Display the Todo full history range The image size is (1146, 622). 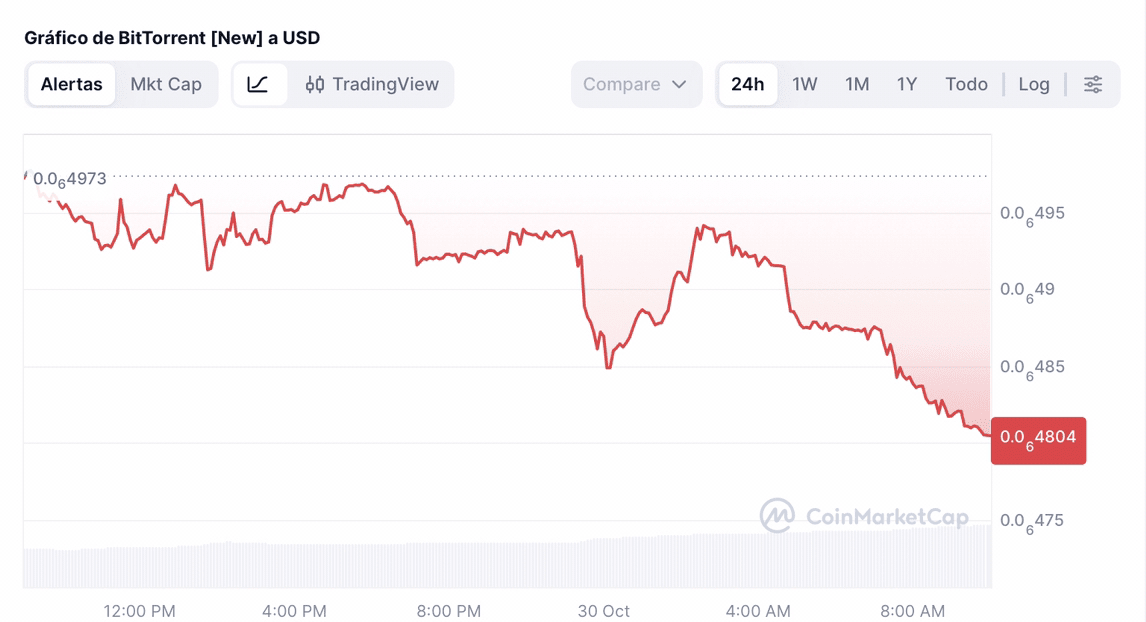pos(966,84)
